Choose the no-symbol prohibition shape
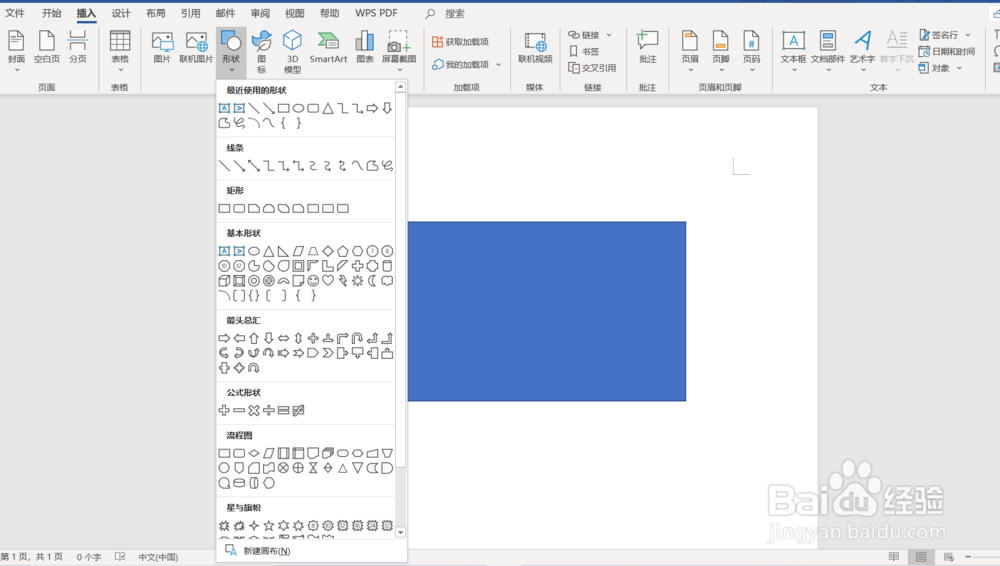The height and width of the screenshot is (566, 1000). click(x=268, y=281)
